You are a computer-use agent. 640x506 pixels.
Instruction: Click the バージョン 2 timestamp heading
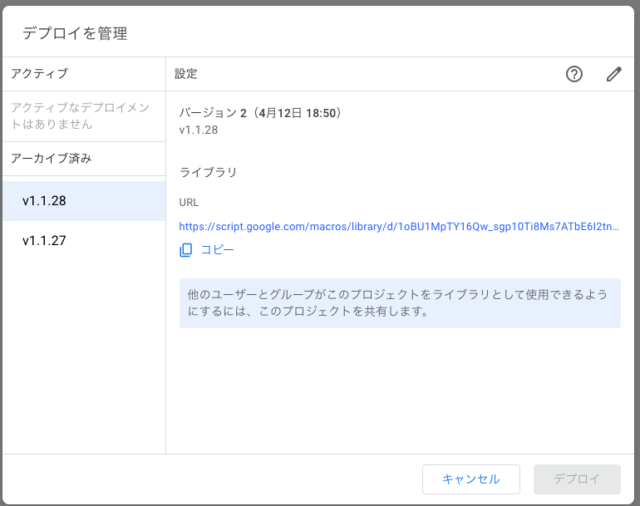260,113
